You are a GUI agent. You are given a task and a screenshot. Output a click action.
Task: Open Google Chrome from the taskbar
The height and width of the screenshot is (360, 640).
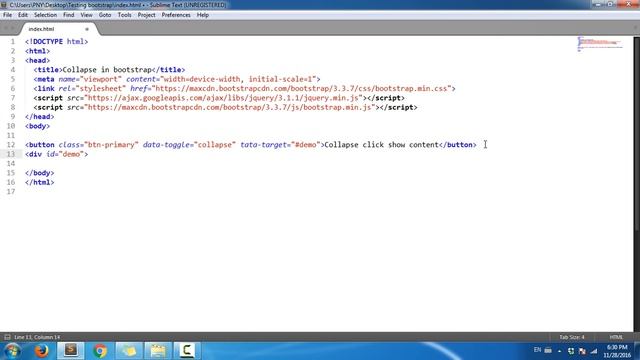pos(100,351)
